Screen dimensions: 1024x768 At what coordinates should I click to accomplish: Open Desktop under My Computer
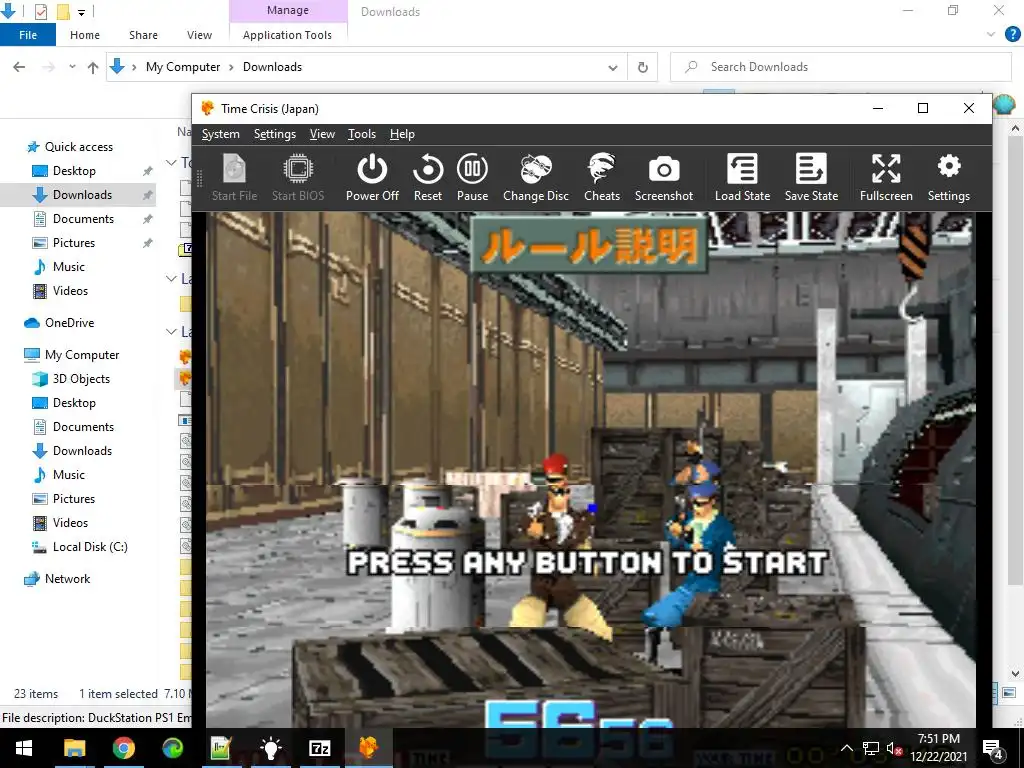[x=74, y=403]
